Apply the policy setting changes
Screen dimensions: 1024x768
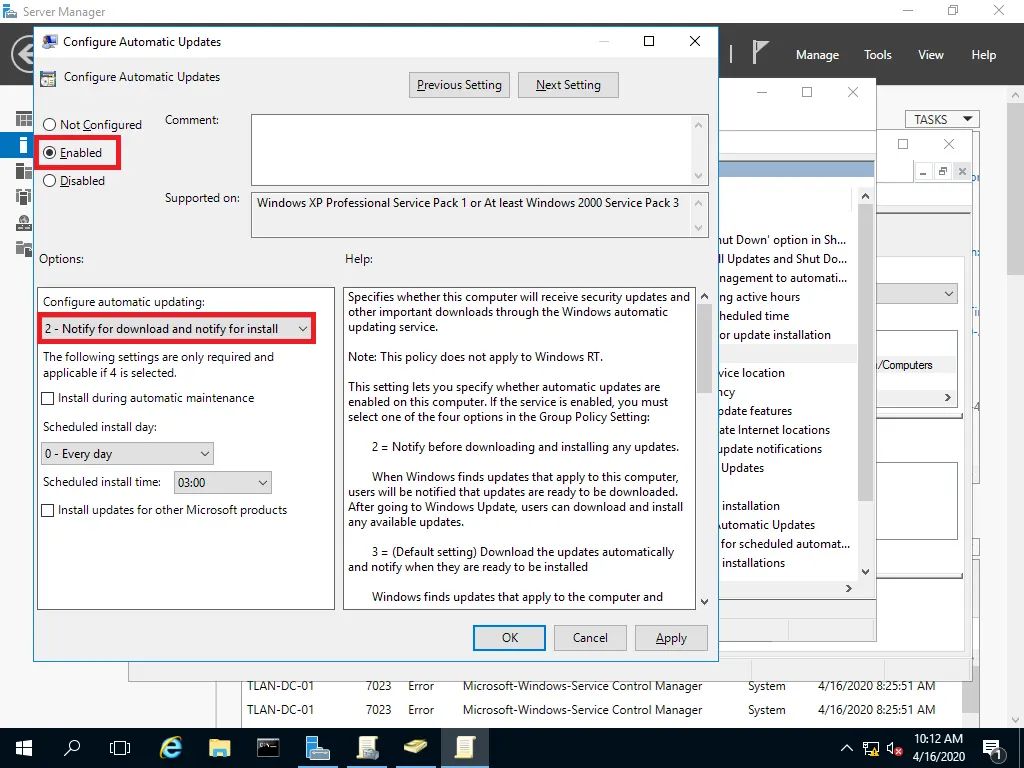click(x=671, y=638)
